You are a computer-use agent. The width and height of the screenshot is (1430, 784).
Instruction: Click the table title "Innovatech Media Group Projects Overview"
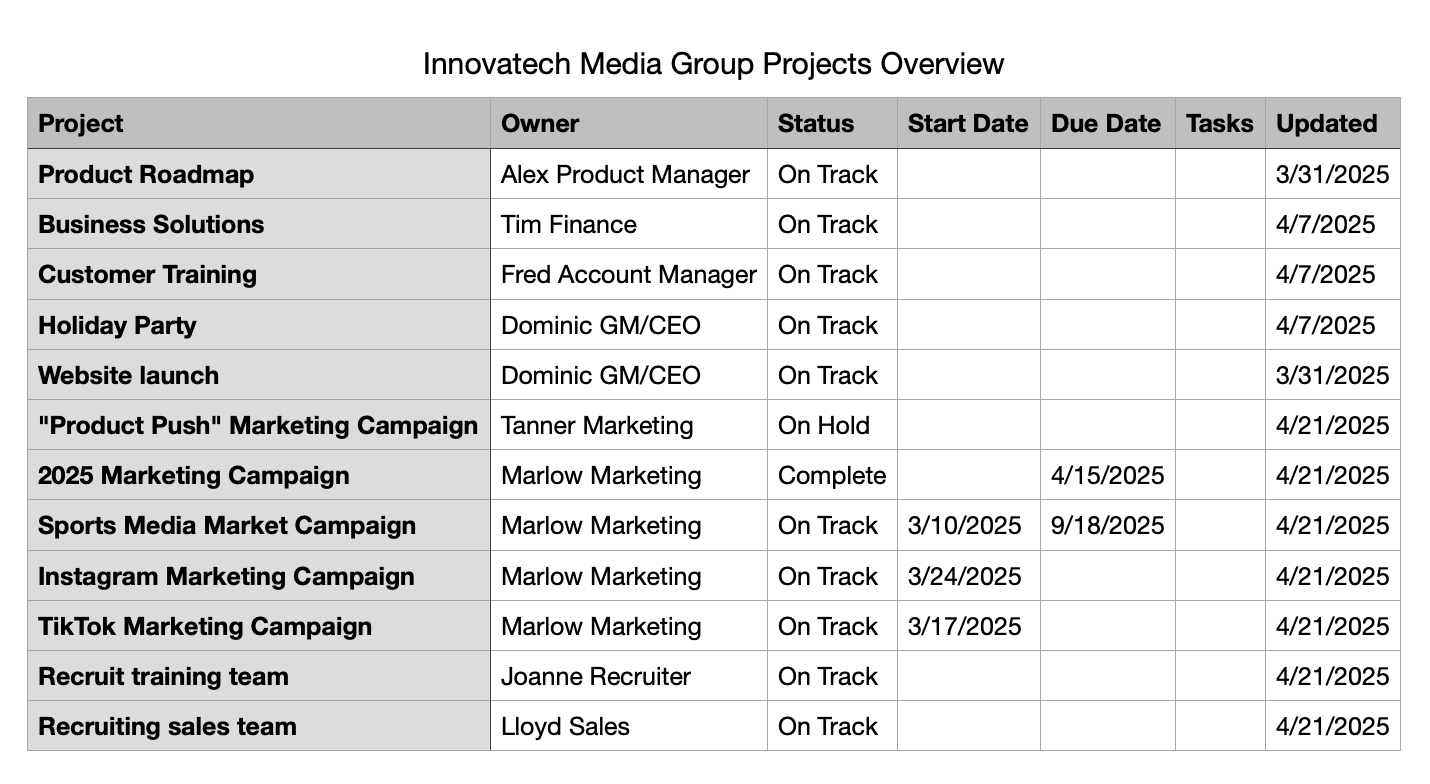pos(713,64)
